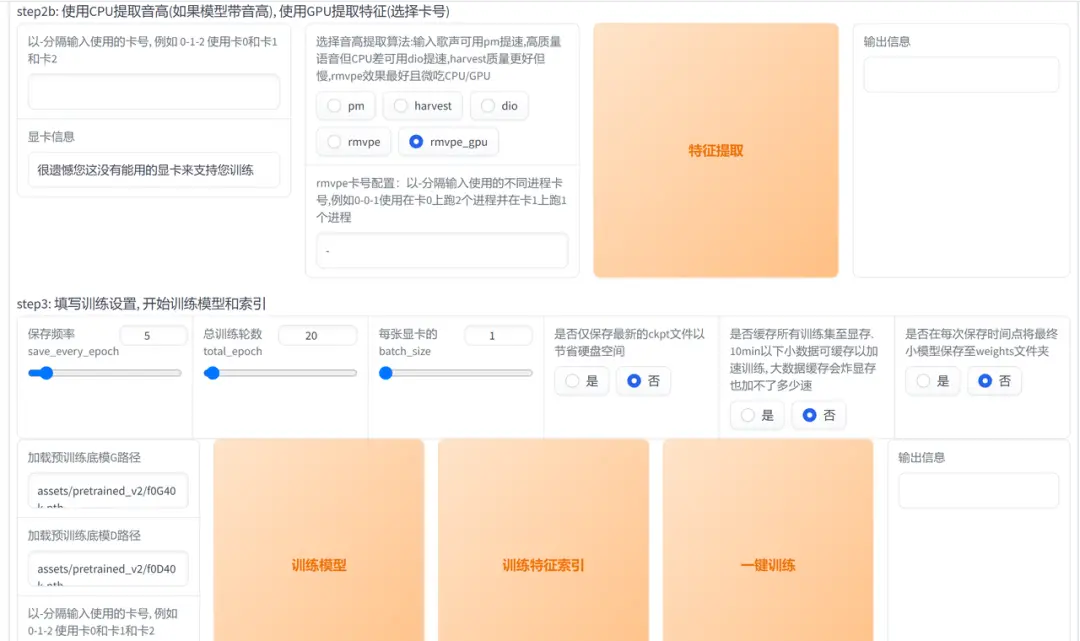Click the rmvpe卡号配置 input field

442,251
